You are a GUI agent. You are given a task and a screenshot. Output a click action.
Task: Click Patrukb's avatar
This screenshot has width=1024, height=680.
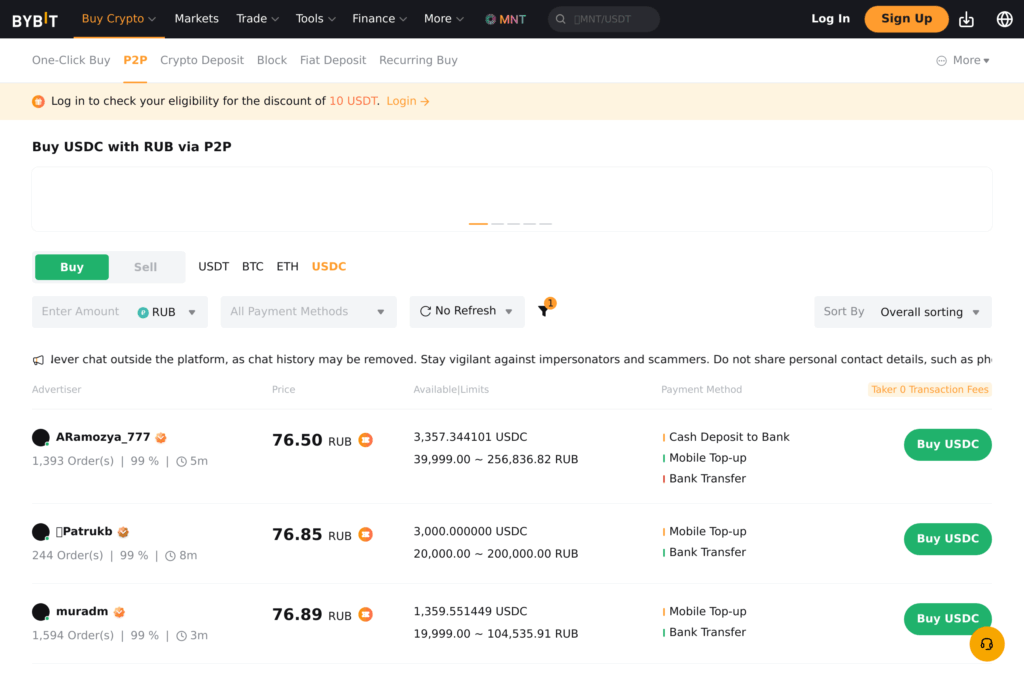click(x=40, y=532)
